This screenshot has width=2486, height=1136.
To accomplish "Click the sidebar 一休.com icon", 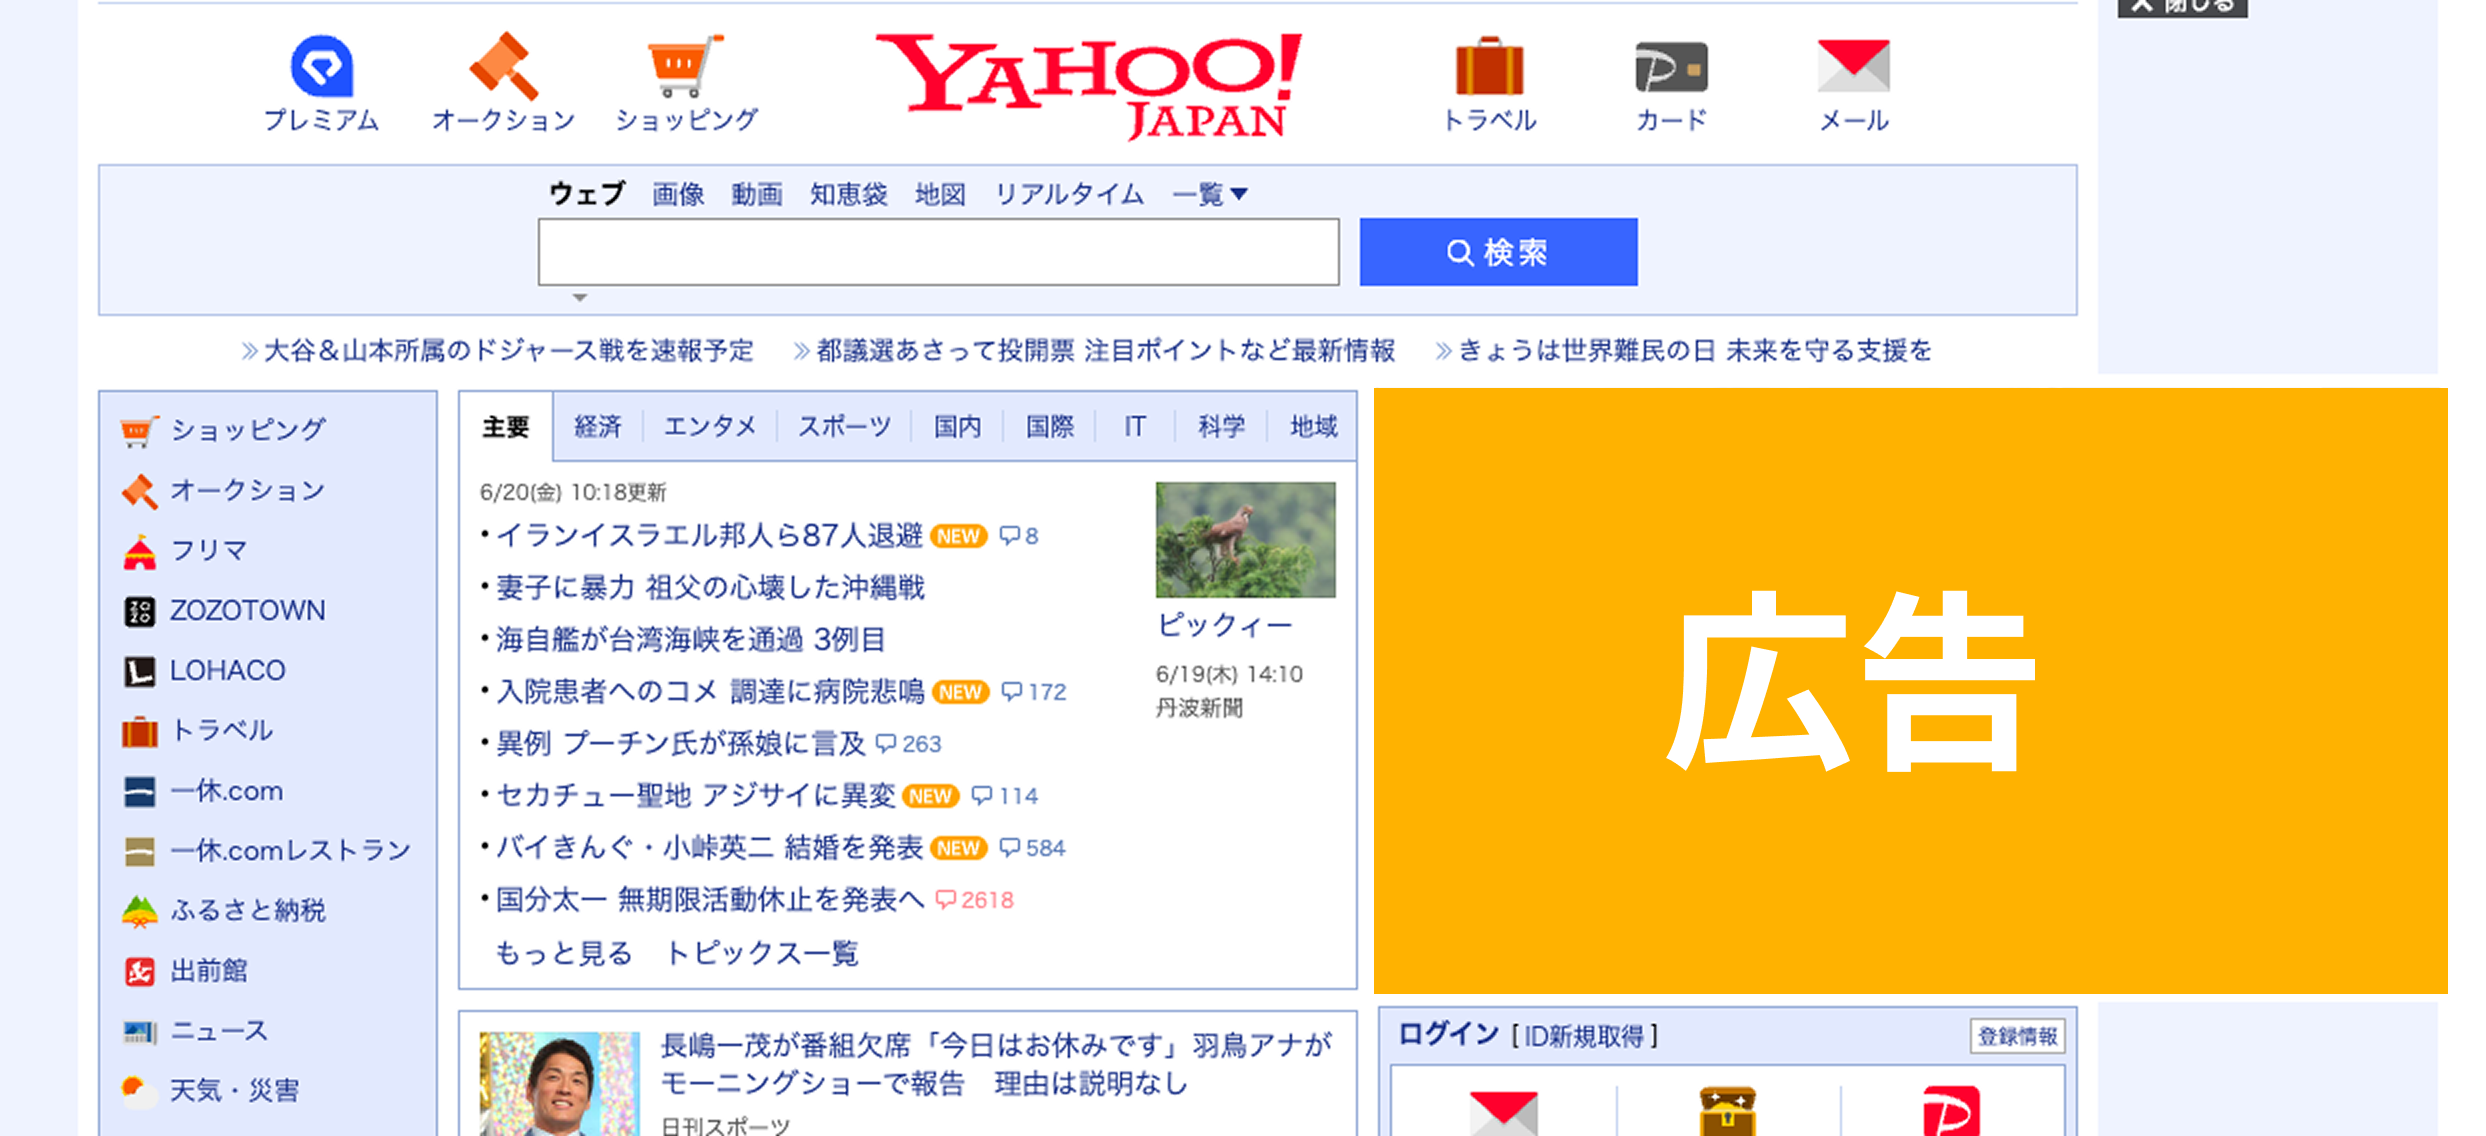I will 139,791.
